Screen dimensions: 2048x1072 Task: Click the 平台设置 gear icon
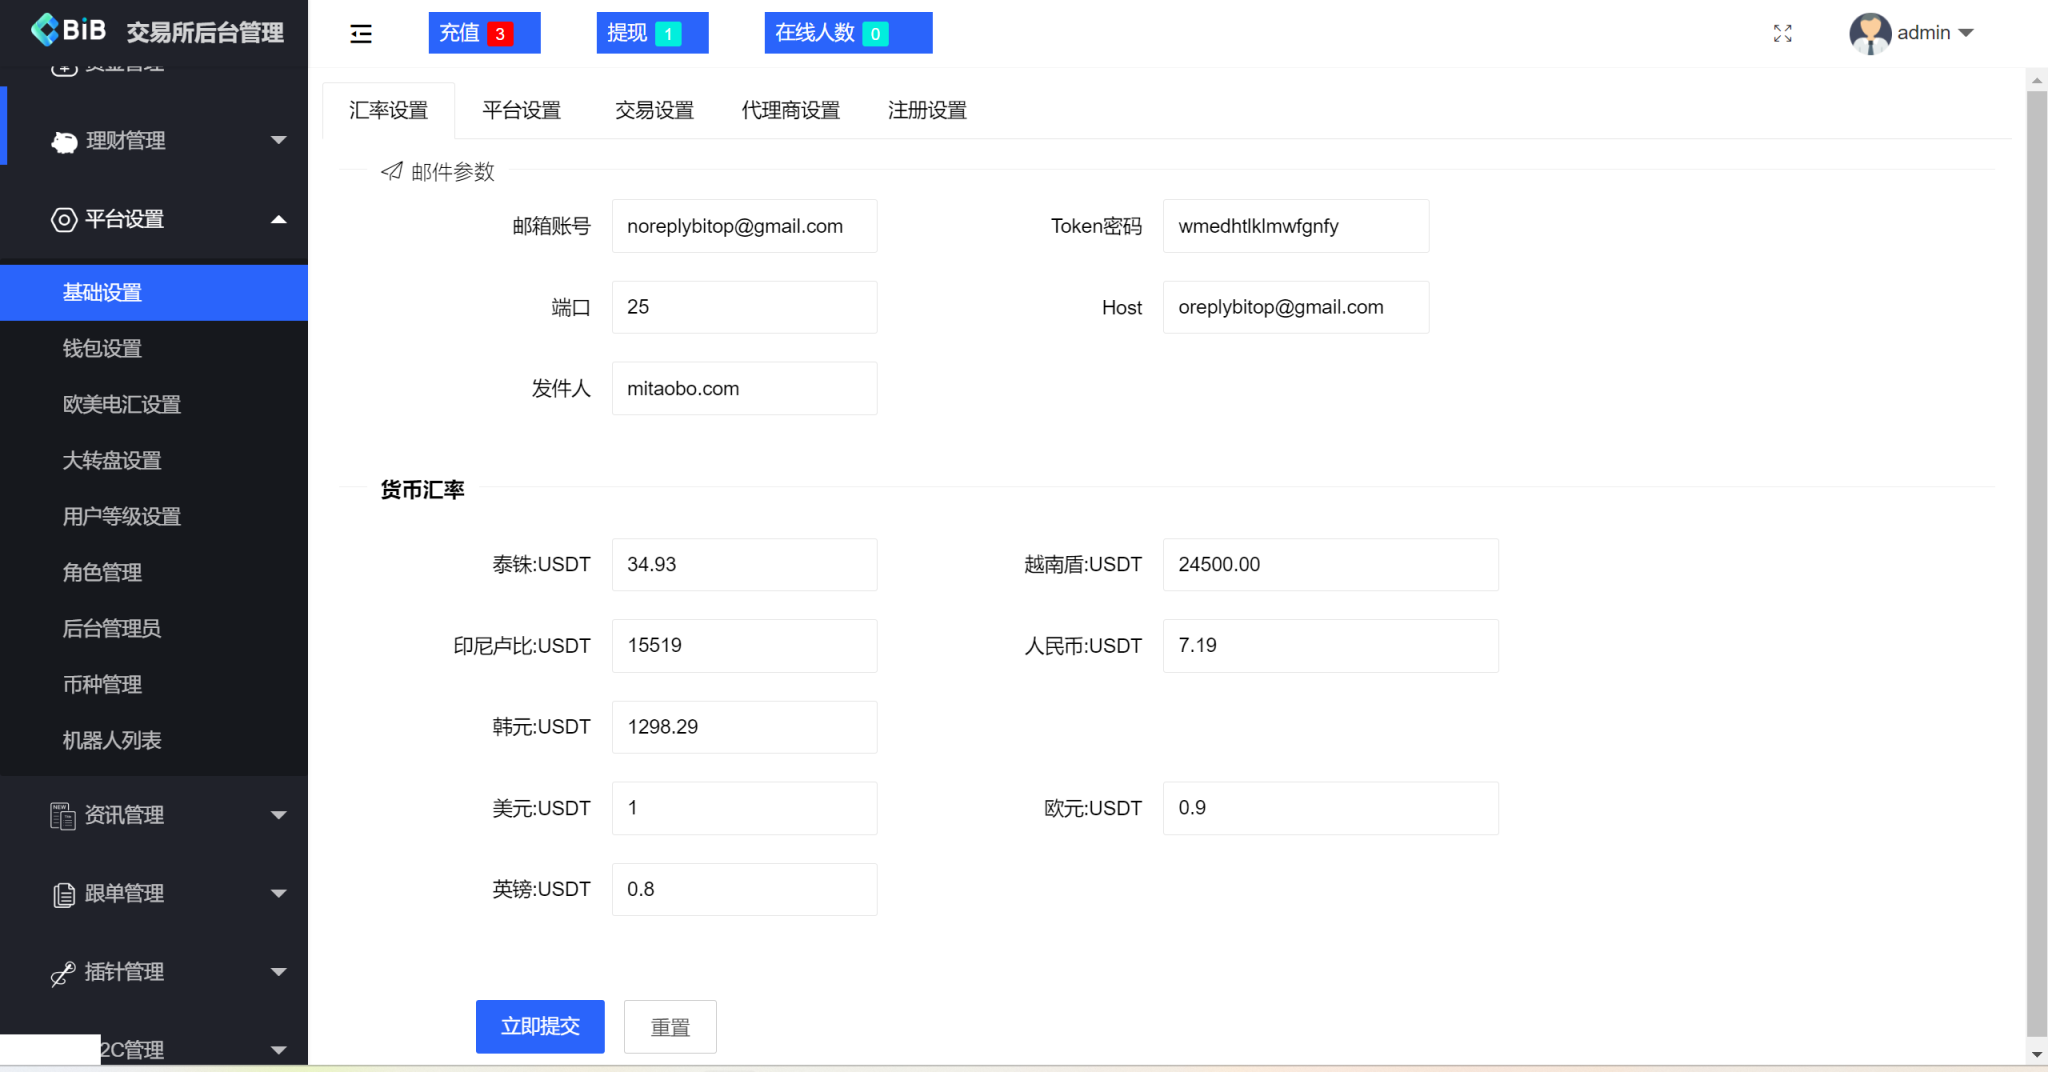[x=64, y=219]
